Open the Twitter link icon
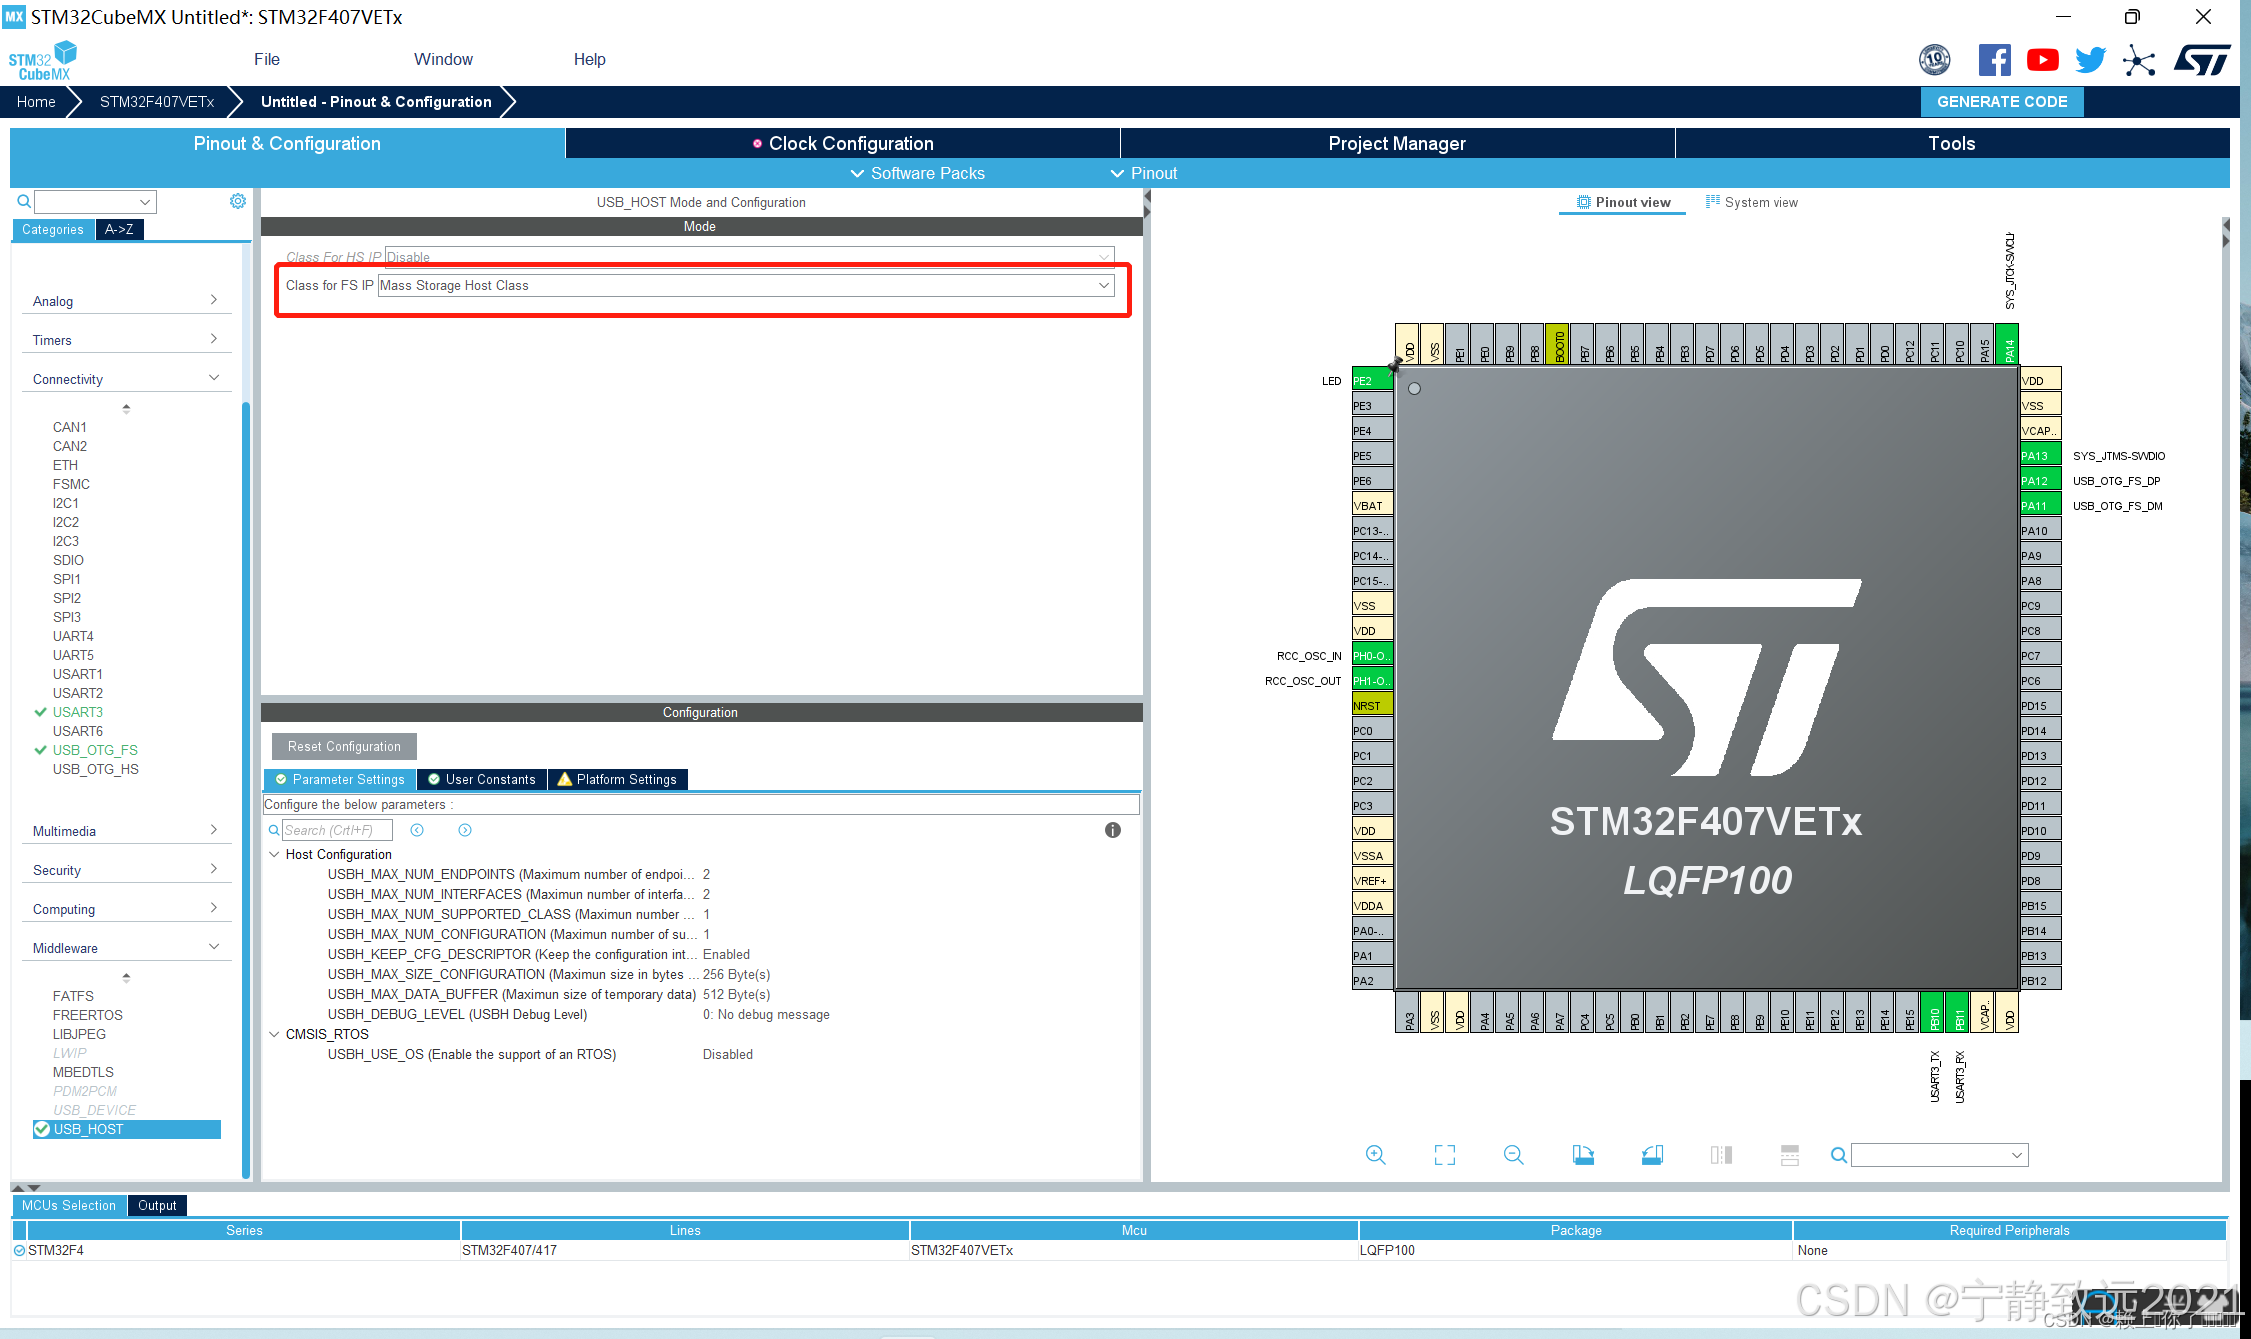Image resolution: width=2251 pixels, height=1339 pixels. point(2090,60)
